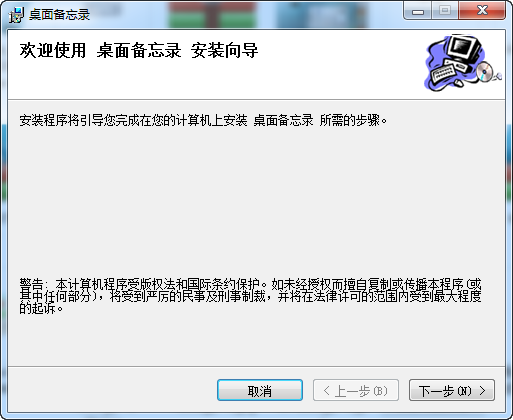The width and height of the screenshot is (513, 420).
Task: Click the empty title bar beside window title
Action: 247,15
